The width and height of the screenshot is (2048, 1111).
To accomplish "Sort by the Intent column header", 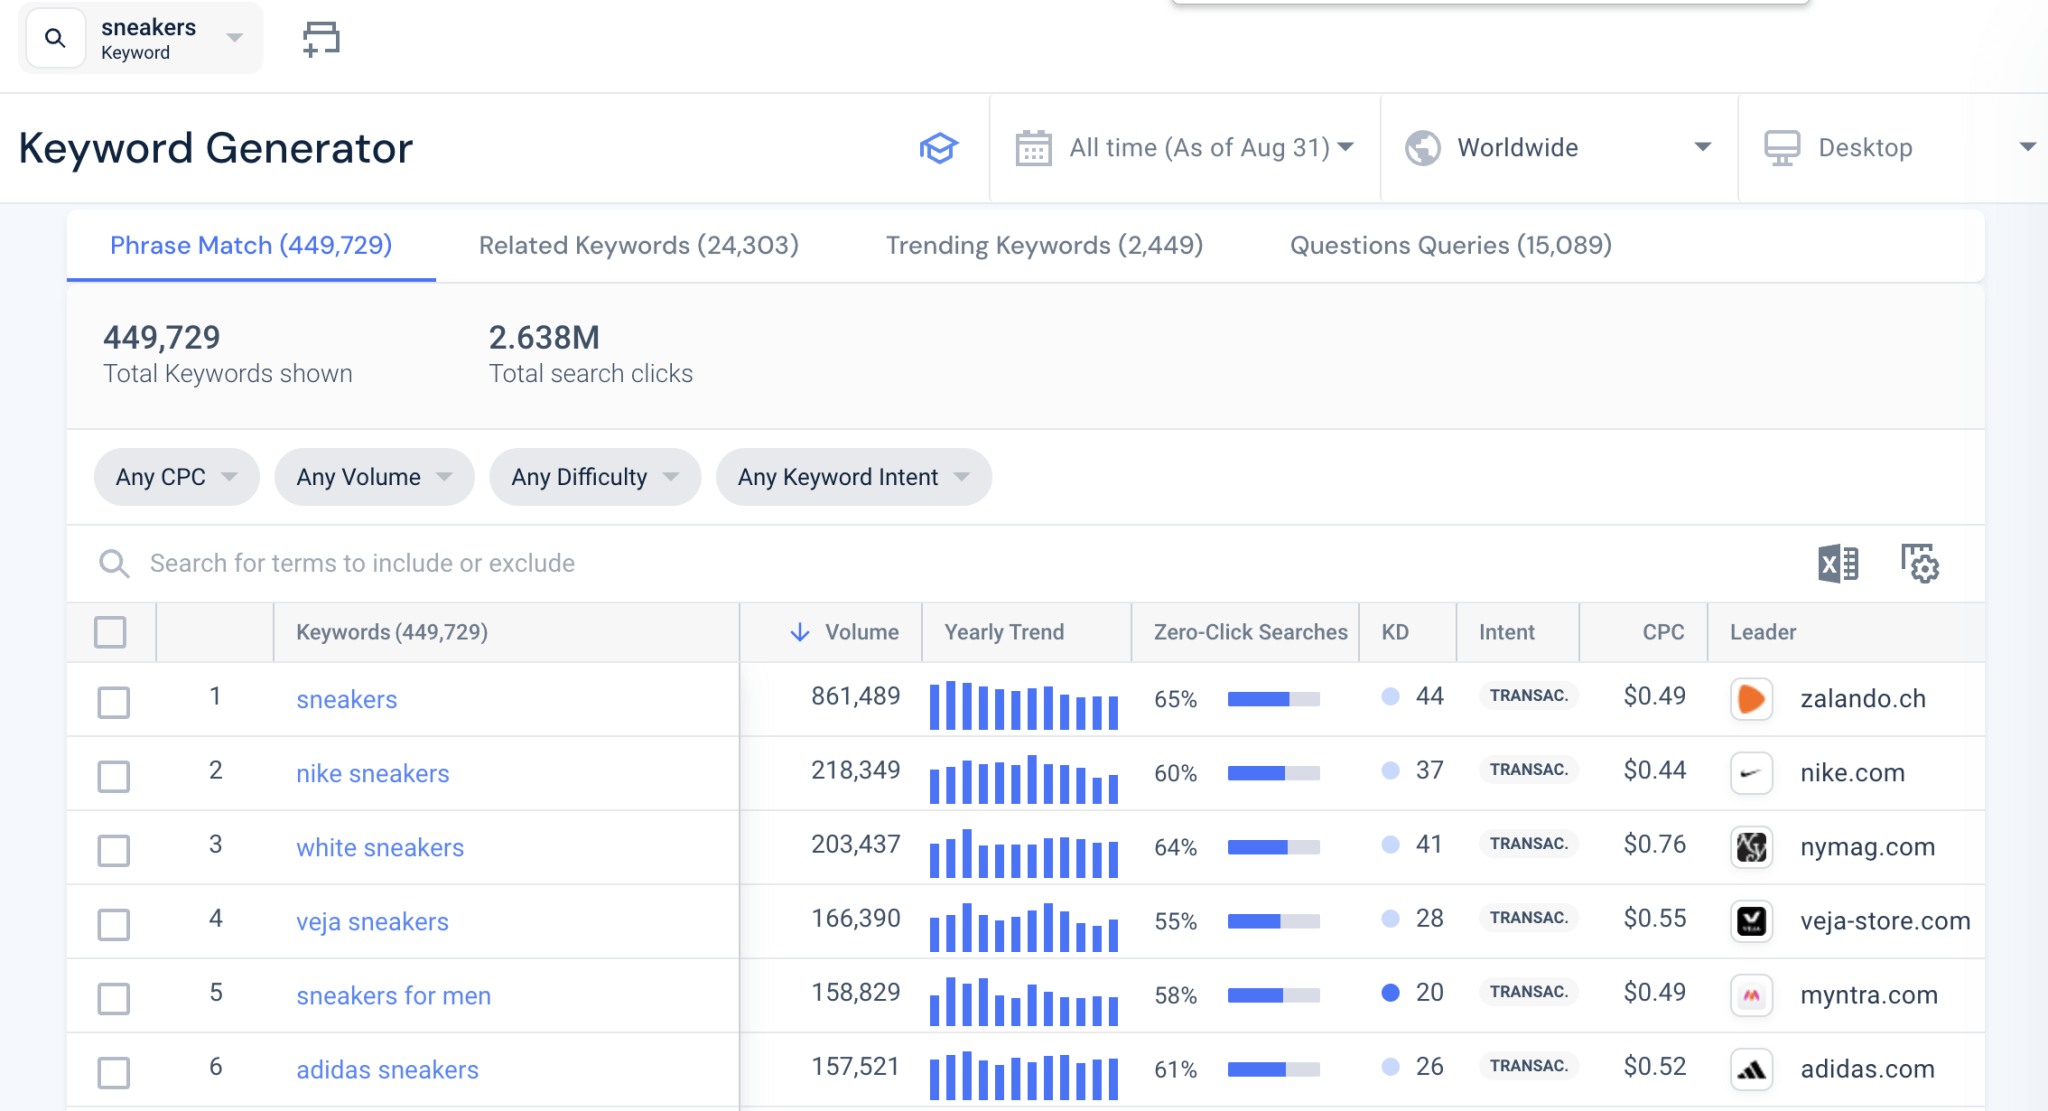I will pyautogui.click(x=1506, y=632).
